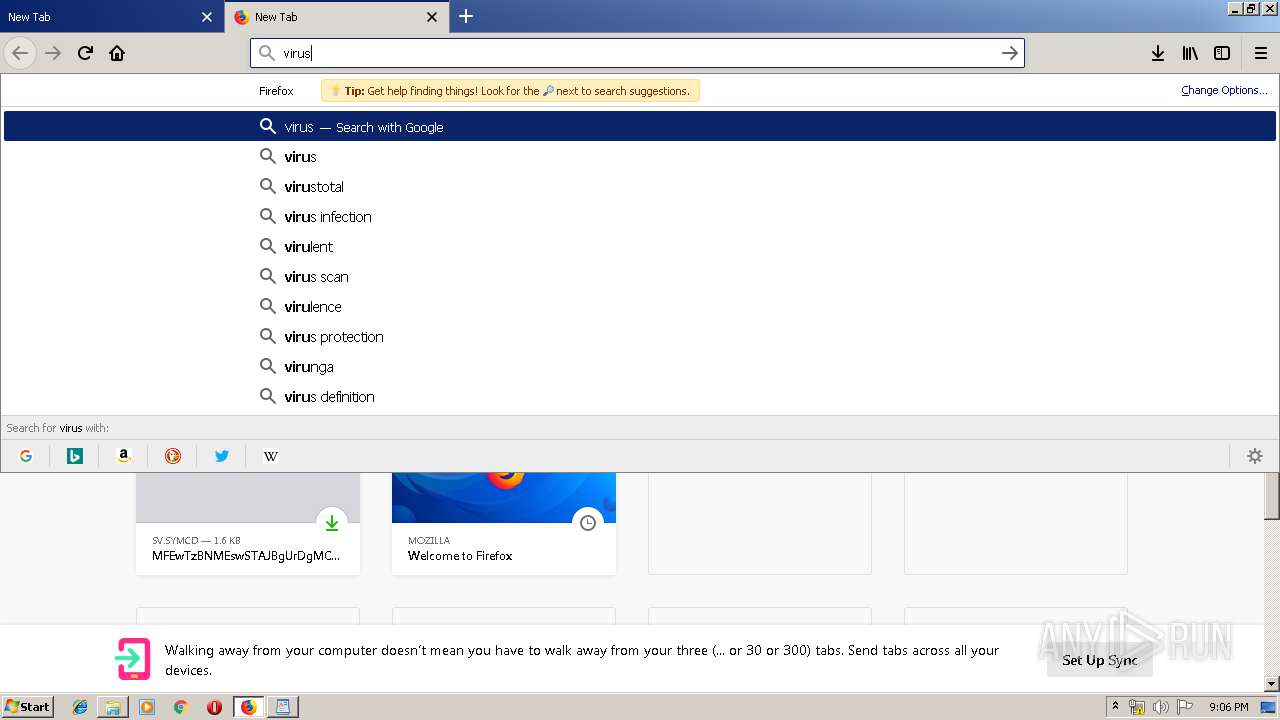Select the active New Tab with Firefox logo

(x=337, y=17)
